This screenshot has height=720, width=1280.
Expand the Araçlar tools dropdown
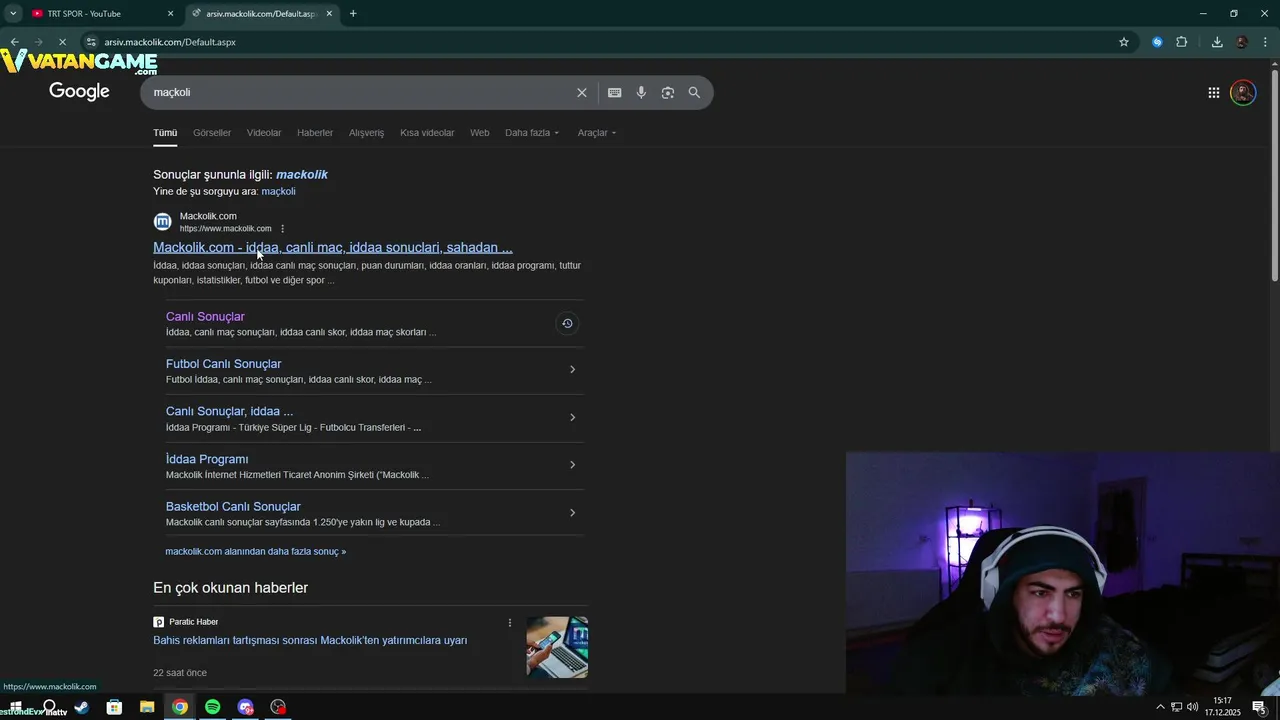597,133
